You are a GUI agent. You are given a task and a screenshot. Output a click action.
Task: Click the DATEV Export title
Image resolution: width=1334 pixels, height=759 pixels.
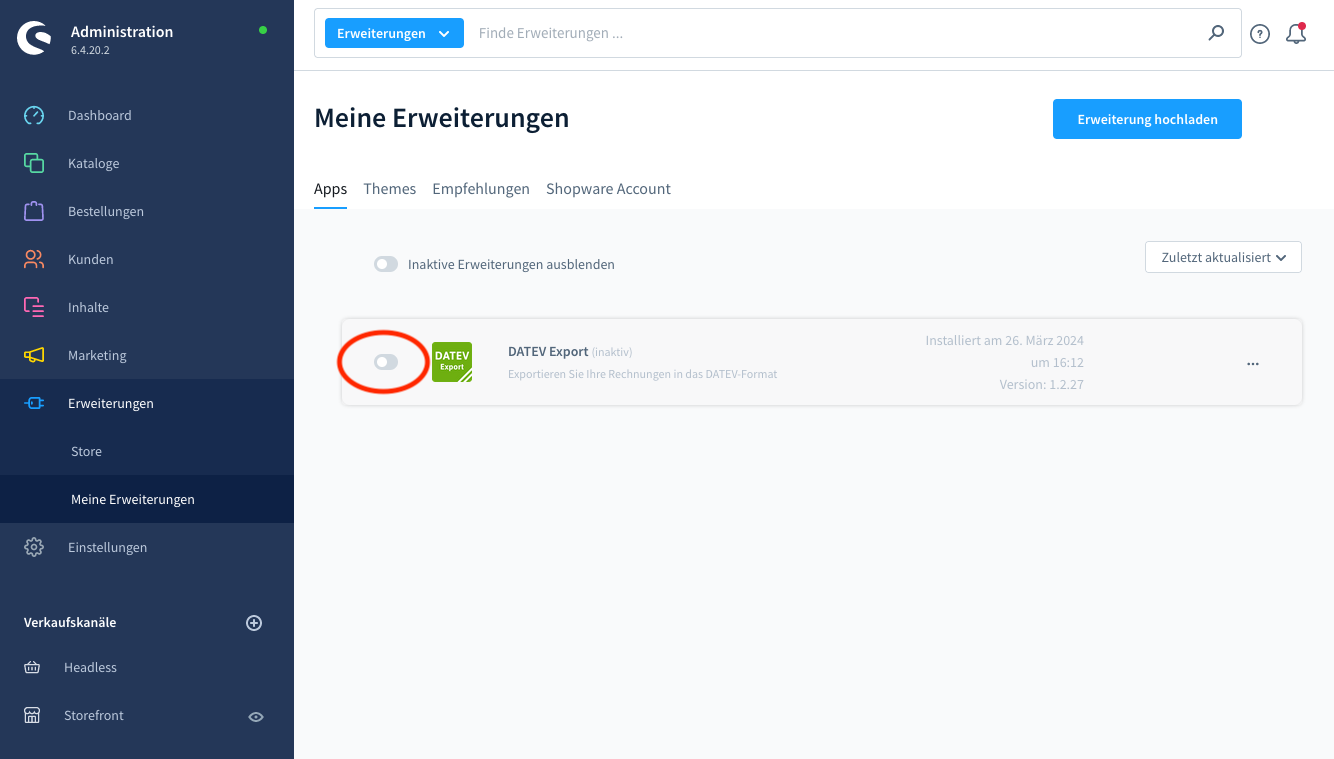pos(548,351)
